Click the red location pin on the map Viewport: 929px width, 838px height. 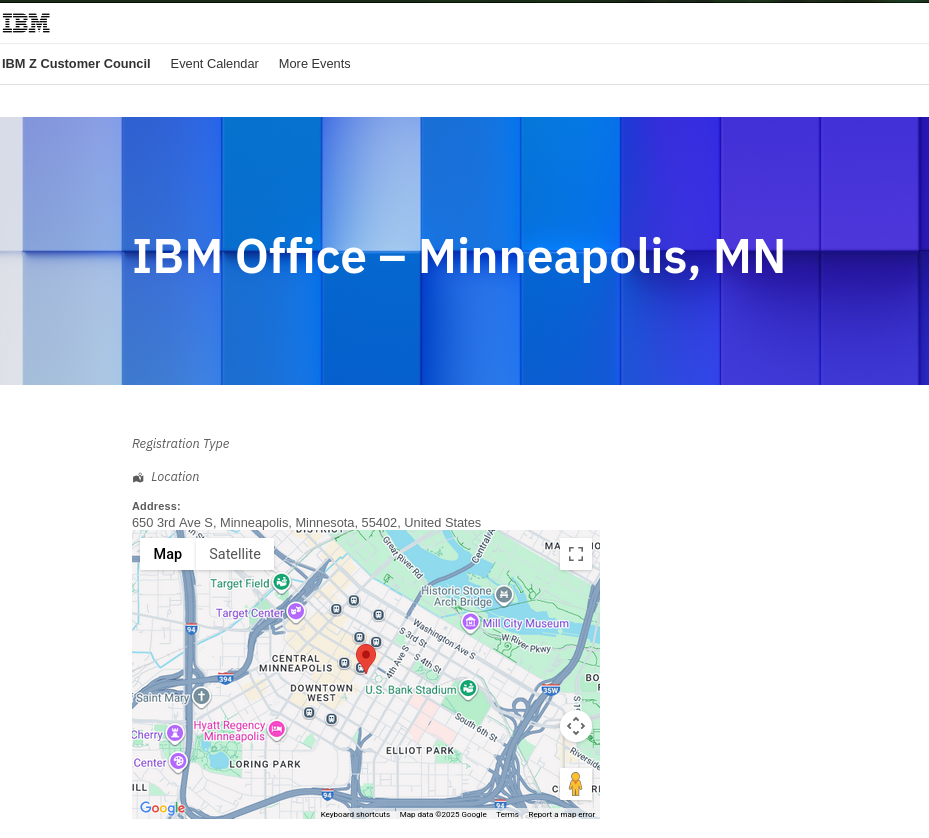[365, 656]
